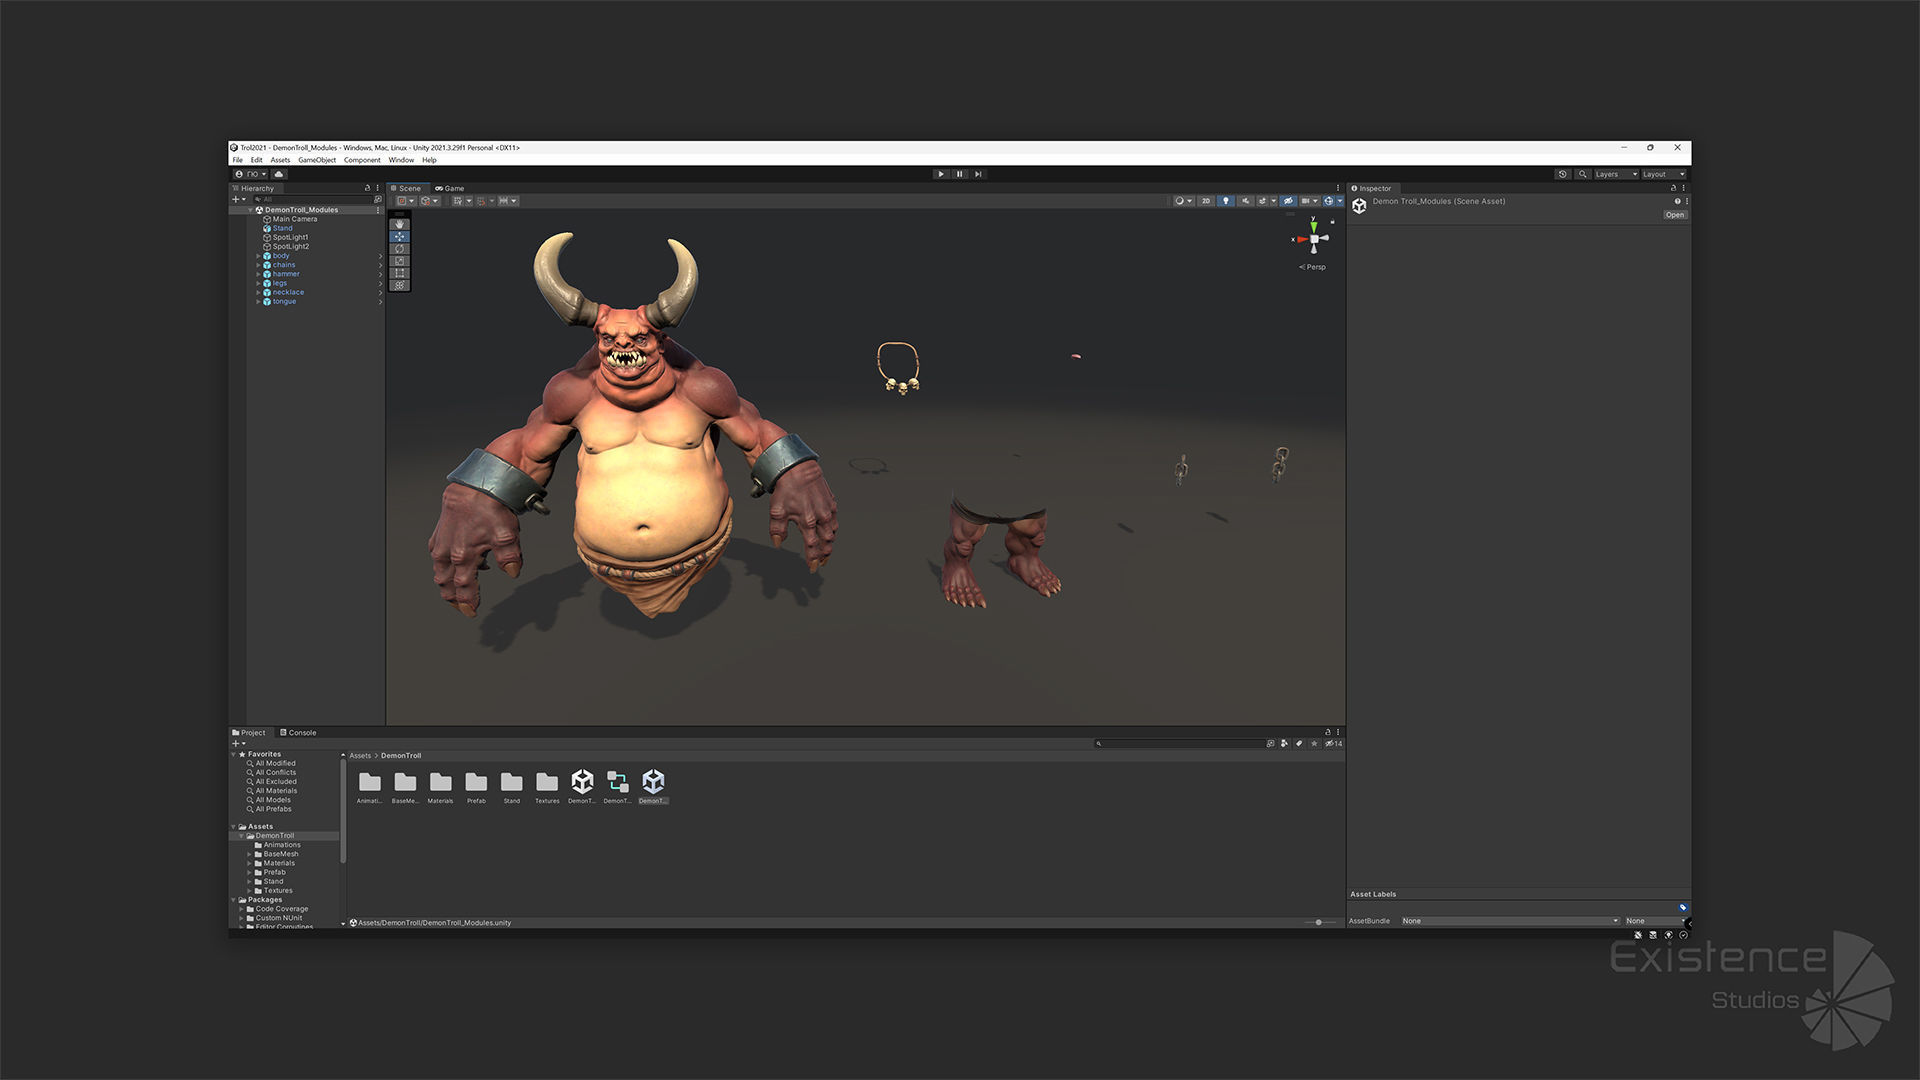Open the Layers dropdown
1920x1080 pixels.
[1616, 174]
